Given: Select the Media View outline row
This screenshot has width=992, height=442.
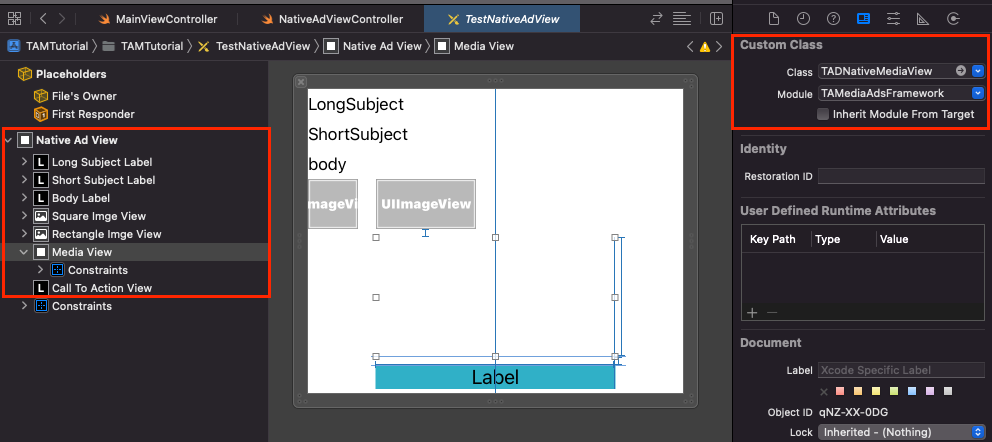Looking at the screenshot, I should (134, 252).
